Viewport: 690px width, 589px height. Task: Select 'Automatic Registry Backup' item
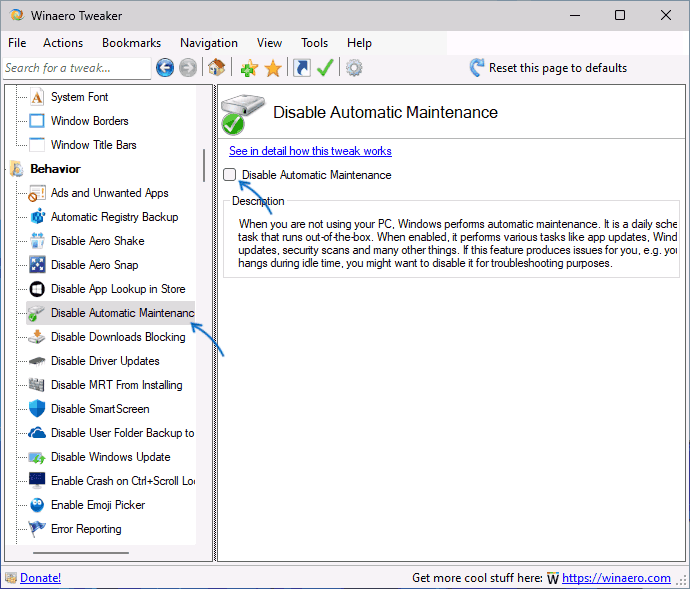[x=114, y=217]
